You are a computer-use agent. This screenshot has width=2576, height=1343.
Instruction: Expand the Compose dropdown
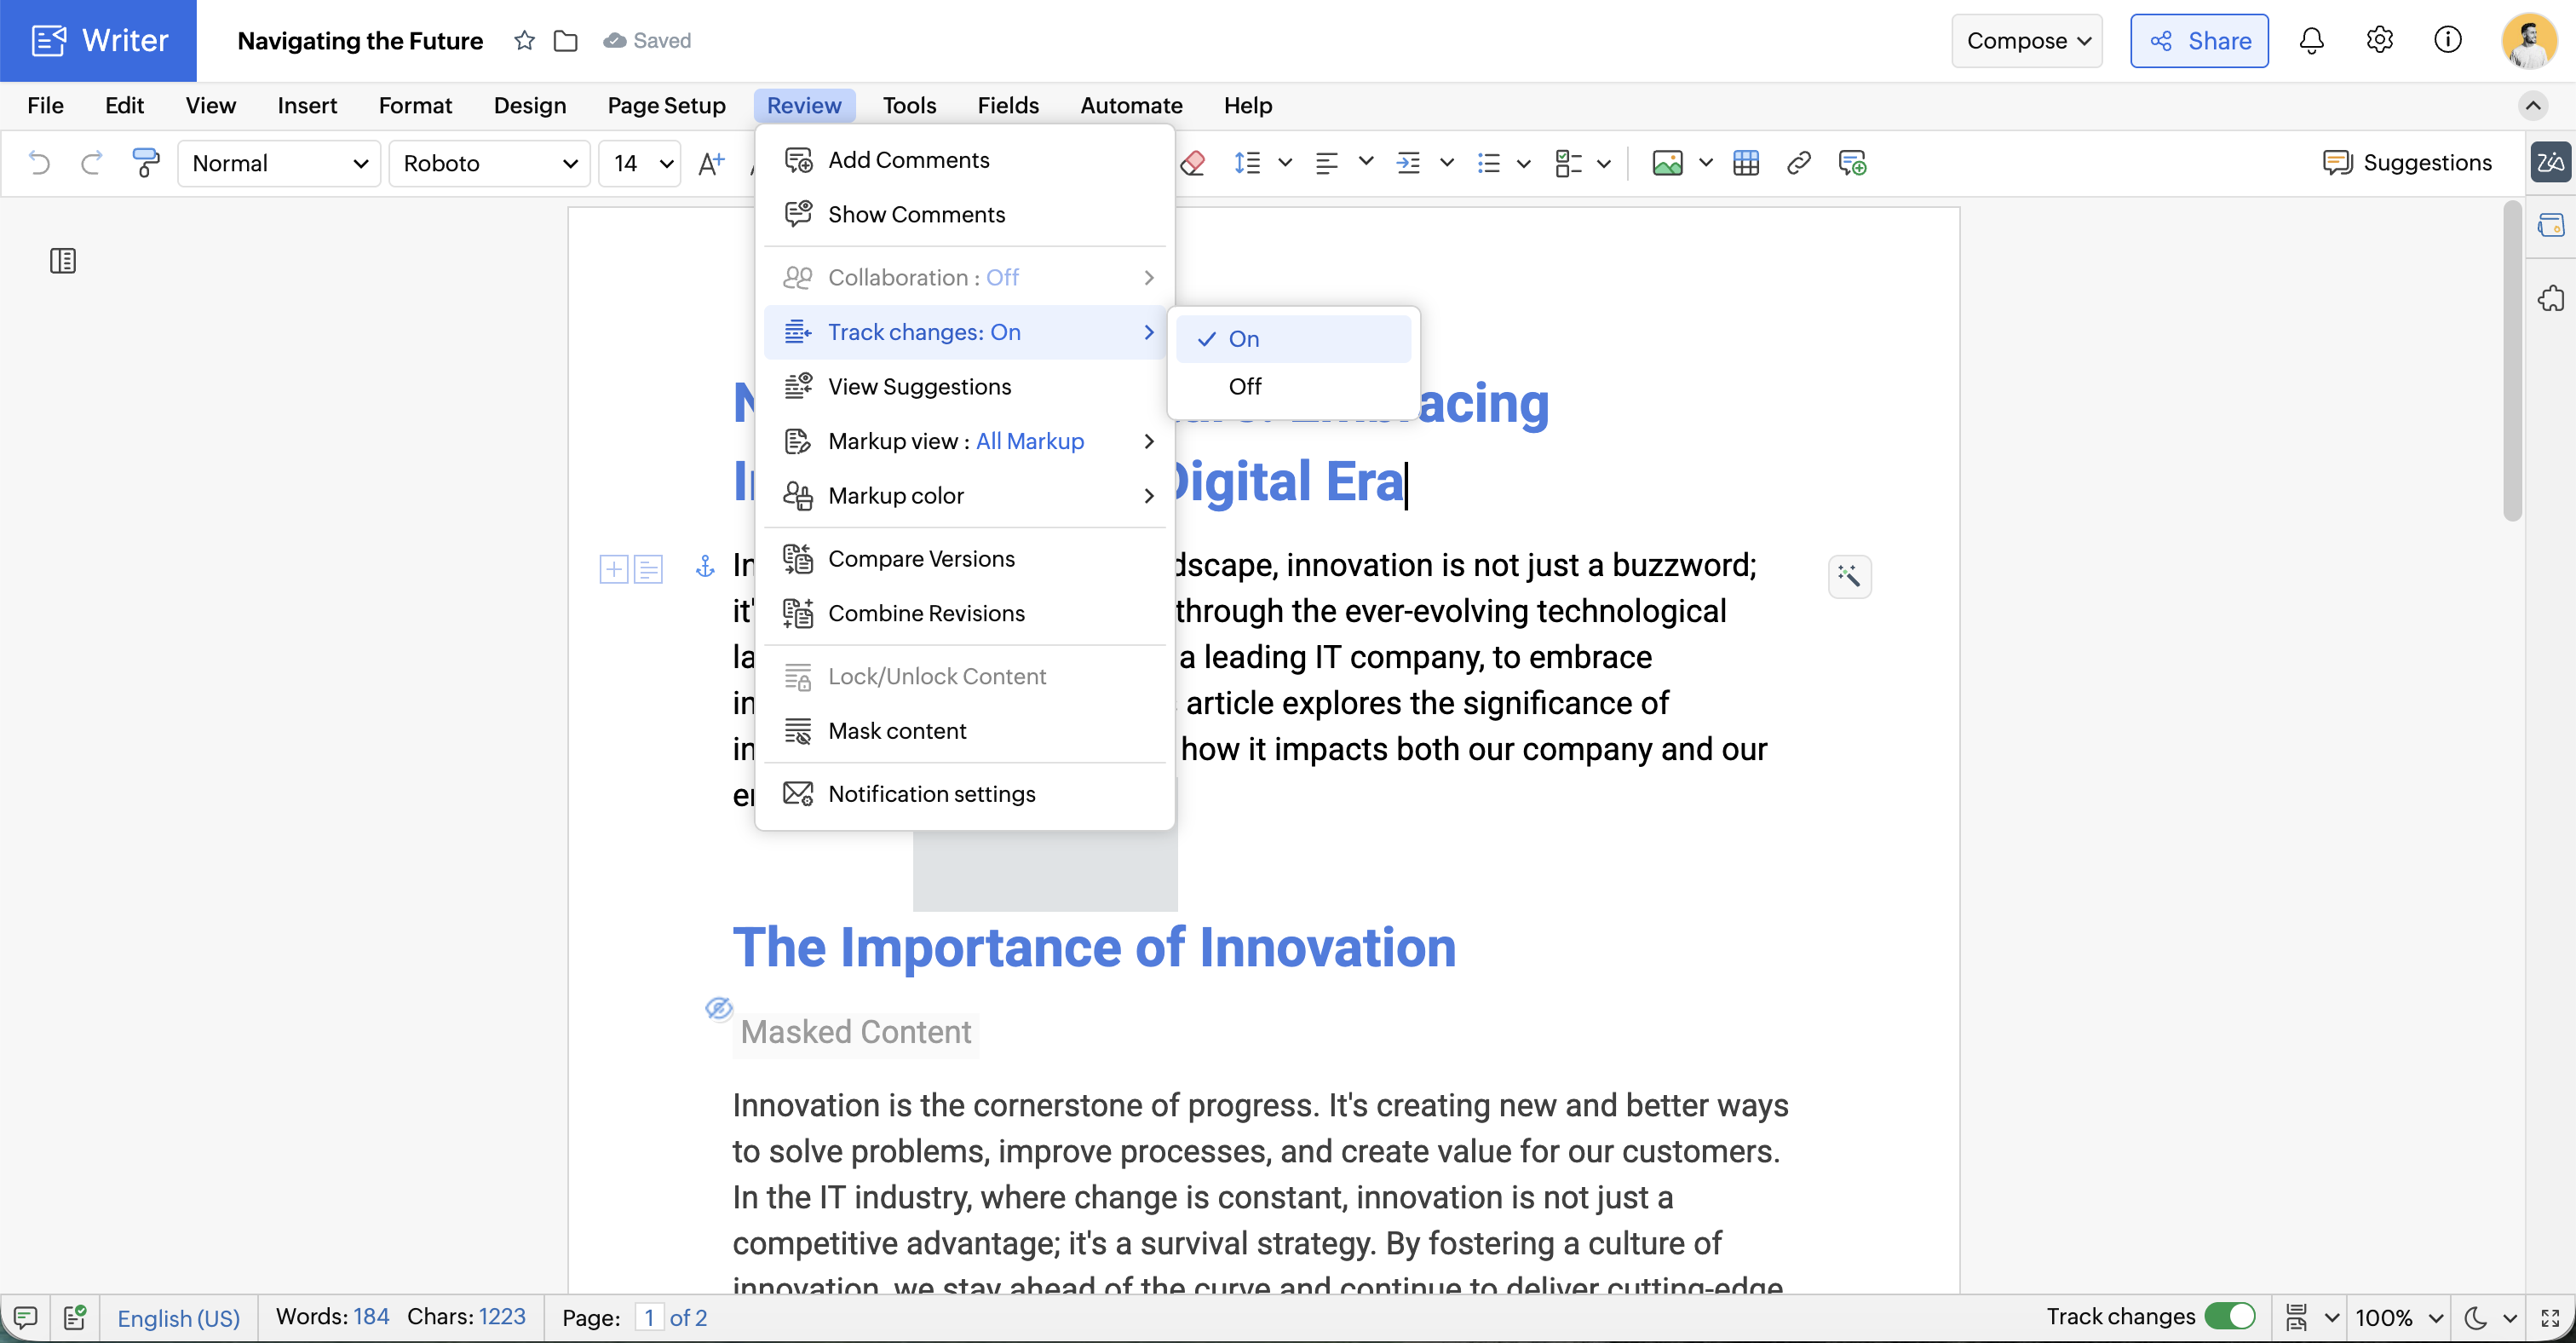click(x=2027, y=41)
